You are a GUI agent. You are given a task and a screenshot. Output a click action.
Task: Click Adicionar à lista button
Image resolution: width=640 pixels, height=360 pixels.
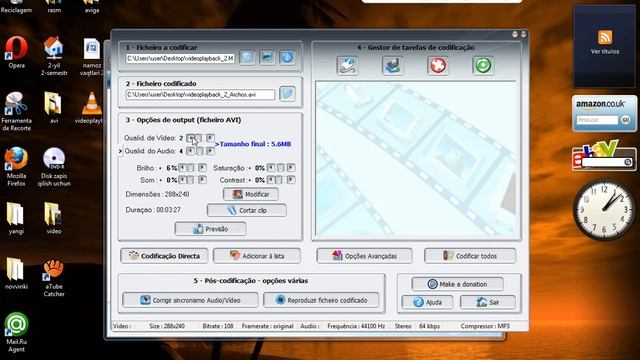(x=257, y=256)
